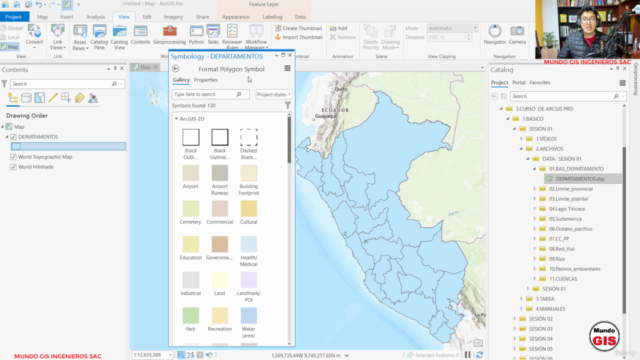Expand the SESIÓN 02 folder
Viewport: 640px width, 360px height.
[515, 319]
